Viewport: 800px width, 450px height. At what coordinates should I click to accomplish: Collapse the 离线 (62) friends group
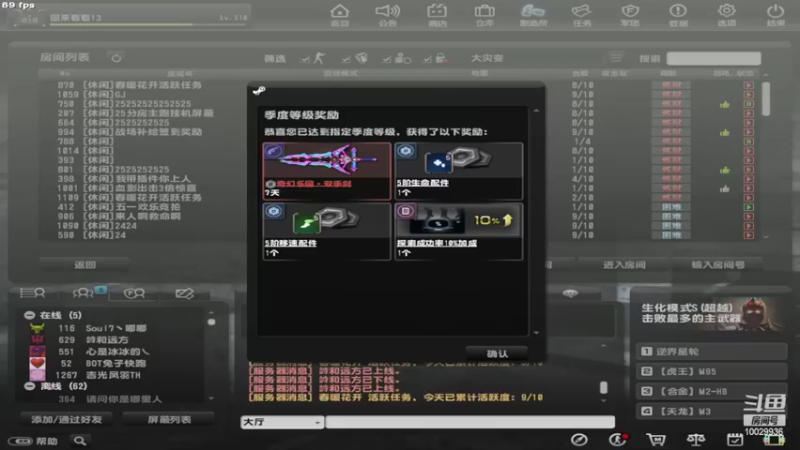pos(30,386)
